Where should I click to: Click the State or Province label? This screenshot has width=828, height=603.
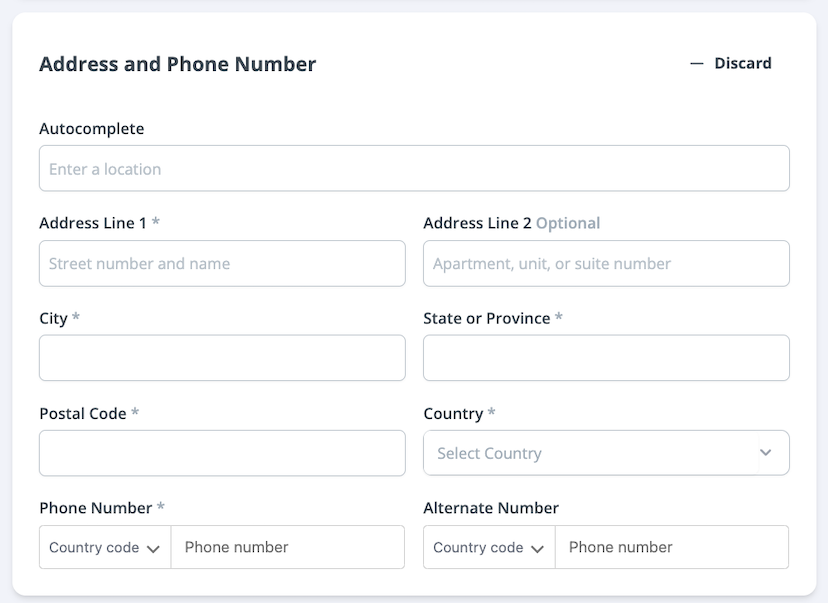(x=487, y=318)
